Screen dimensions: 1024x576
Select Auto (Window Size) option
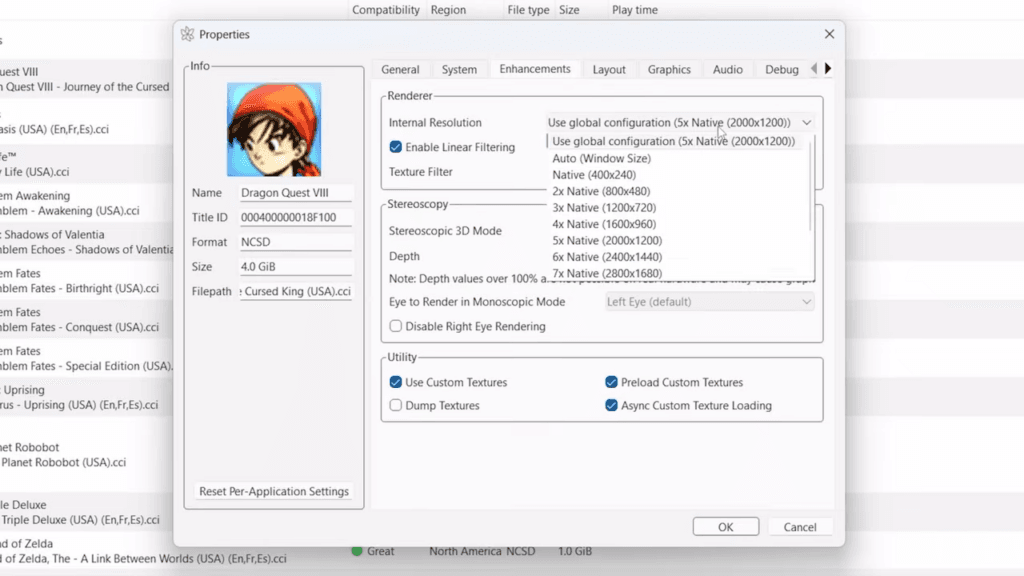(x=601, y=158)
